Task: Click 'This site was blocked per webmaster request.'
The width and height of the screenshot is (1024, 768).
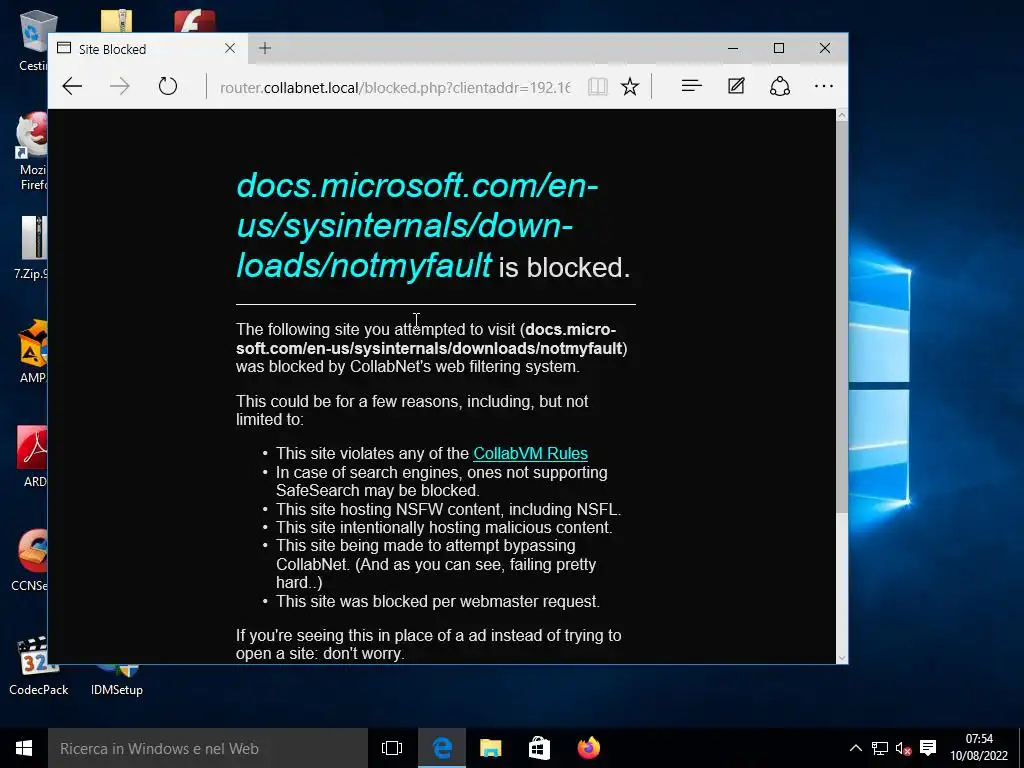Action: (x=438, y=601)
